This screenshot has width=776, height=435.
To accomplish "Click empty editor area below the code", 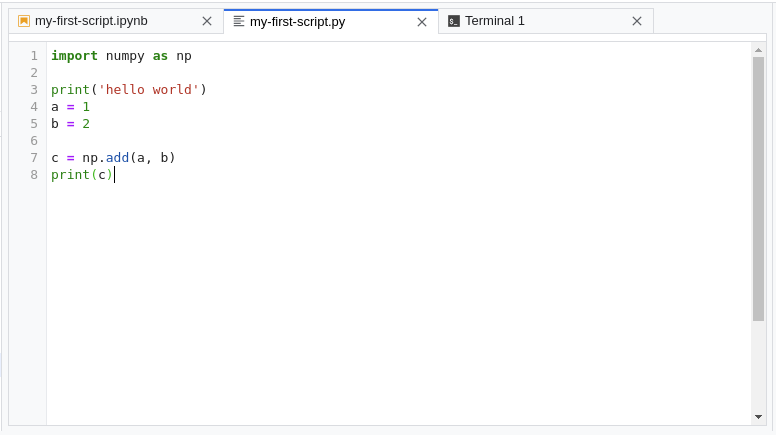I will (x=380, y=300).
